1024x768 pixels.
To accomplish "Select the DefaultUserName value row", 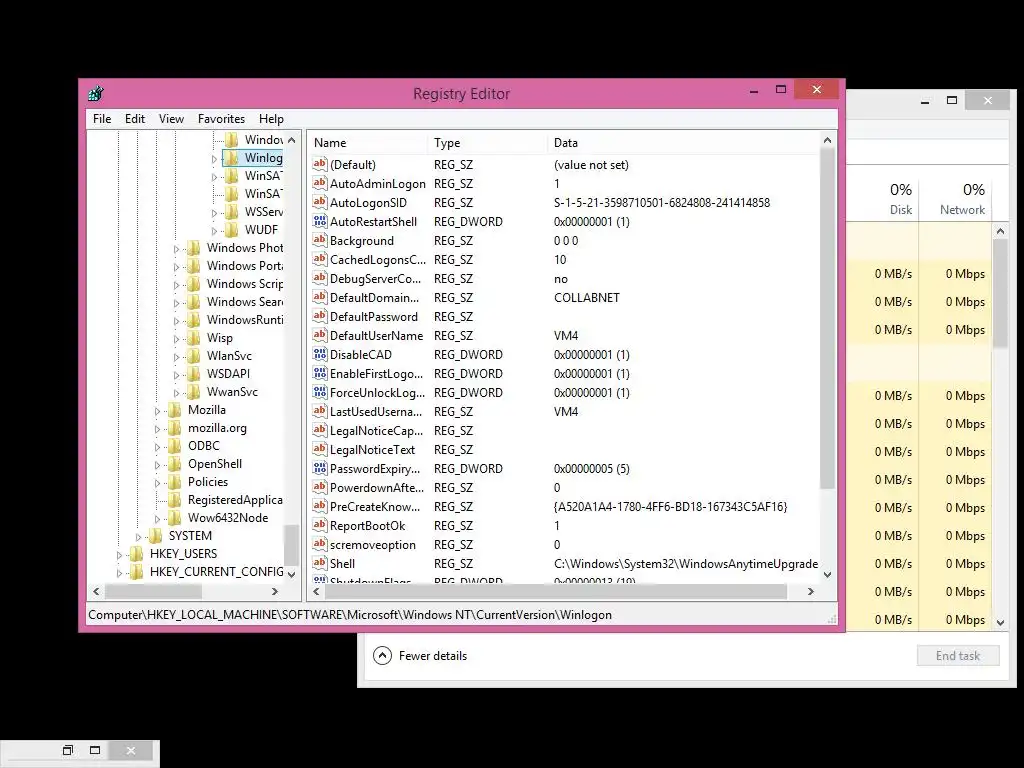I will pos(565,336).
